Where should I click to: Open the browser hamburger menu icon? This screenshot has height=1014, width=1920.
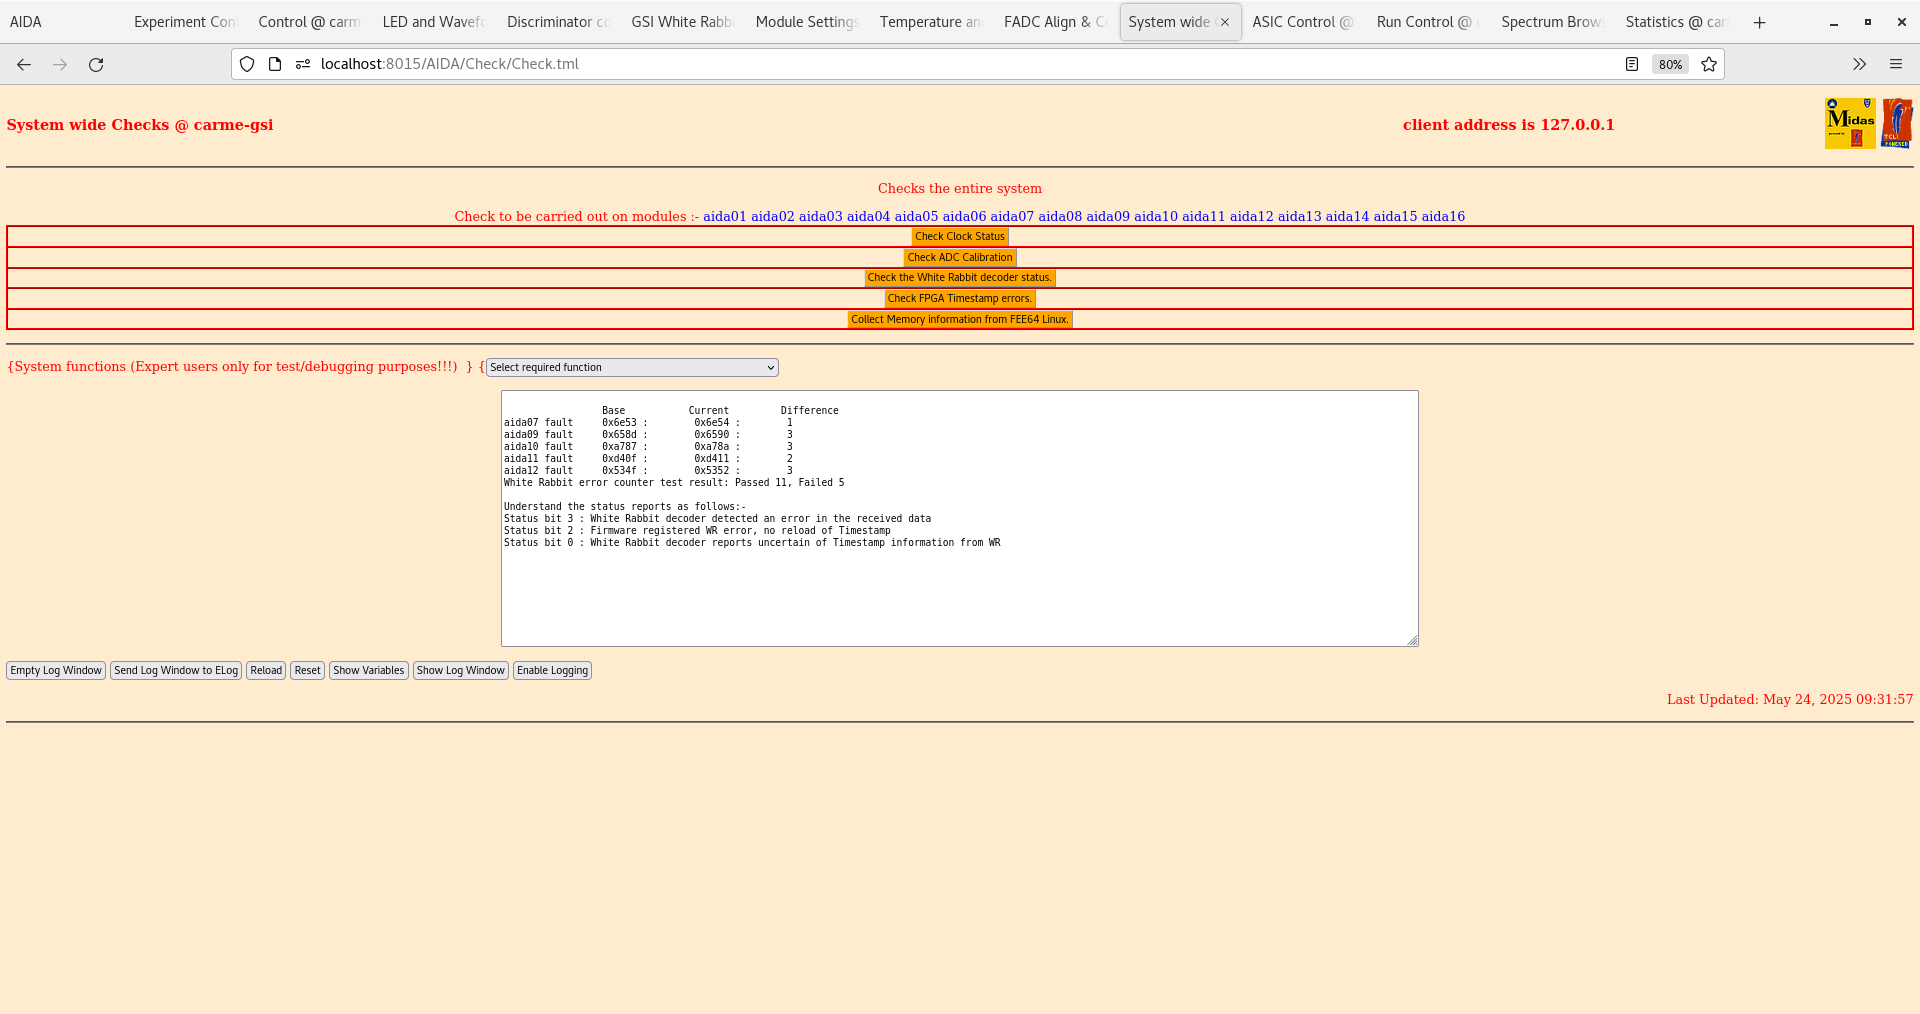click(1896, 64)
